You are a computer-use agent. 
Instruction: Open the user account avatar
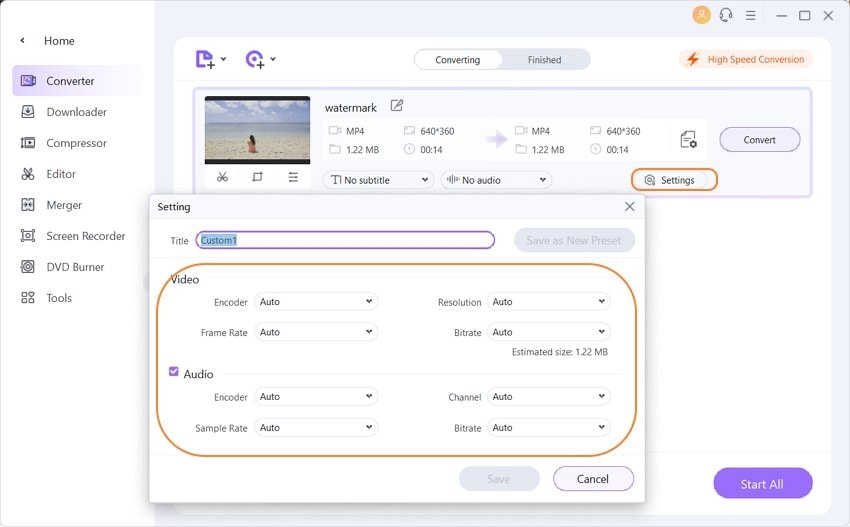click(x=701, y=15)
